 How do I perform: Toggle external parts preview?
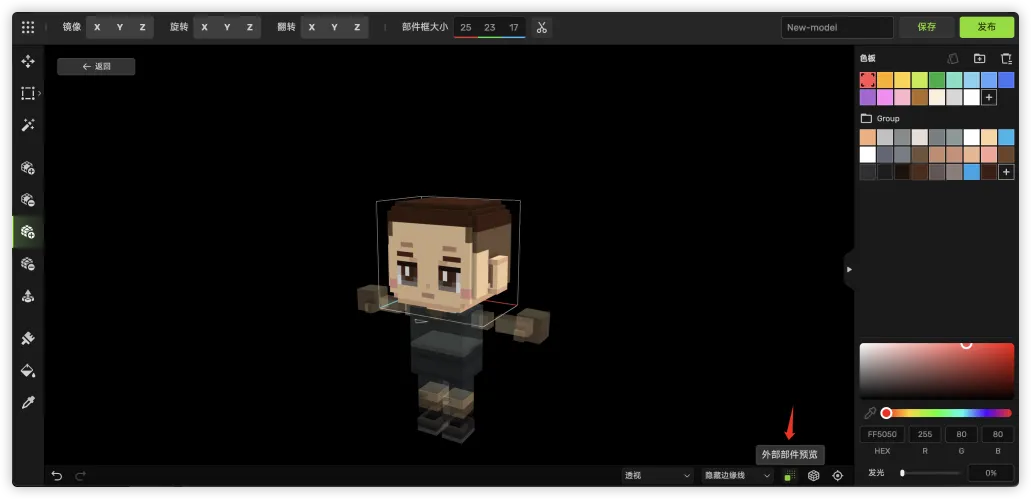coord(789,476)
